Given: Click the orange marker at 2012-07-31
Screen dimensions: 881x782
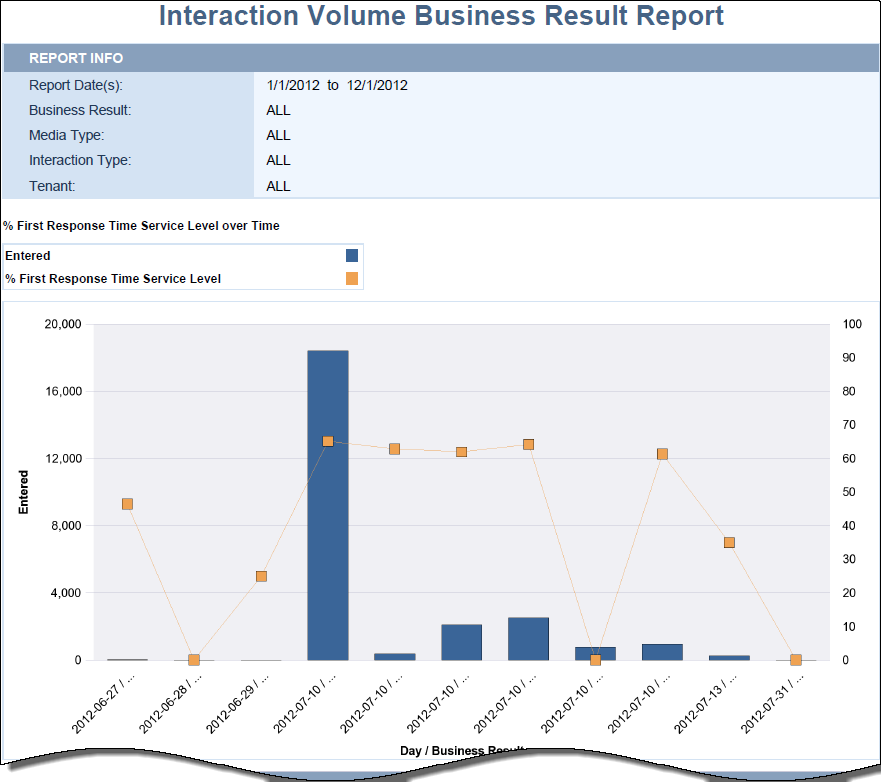Looking at the screenshot, I should pyautogui.click(x=796, y=660).
